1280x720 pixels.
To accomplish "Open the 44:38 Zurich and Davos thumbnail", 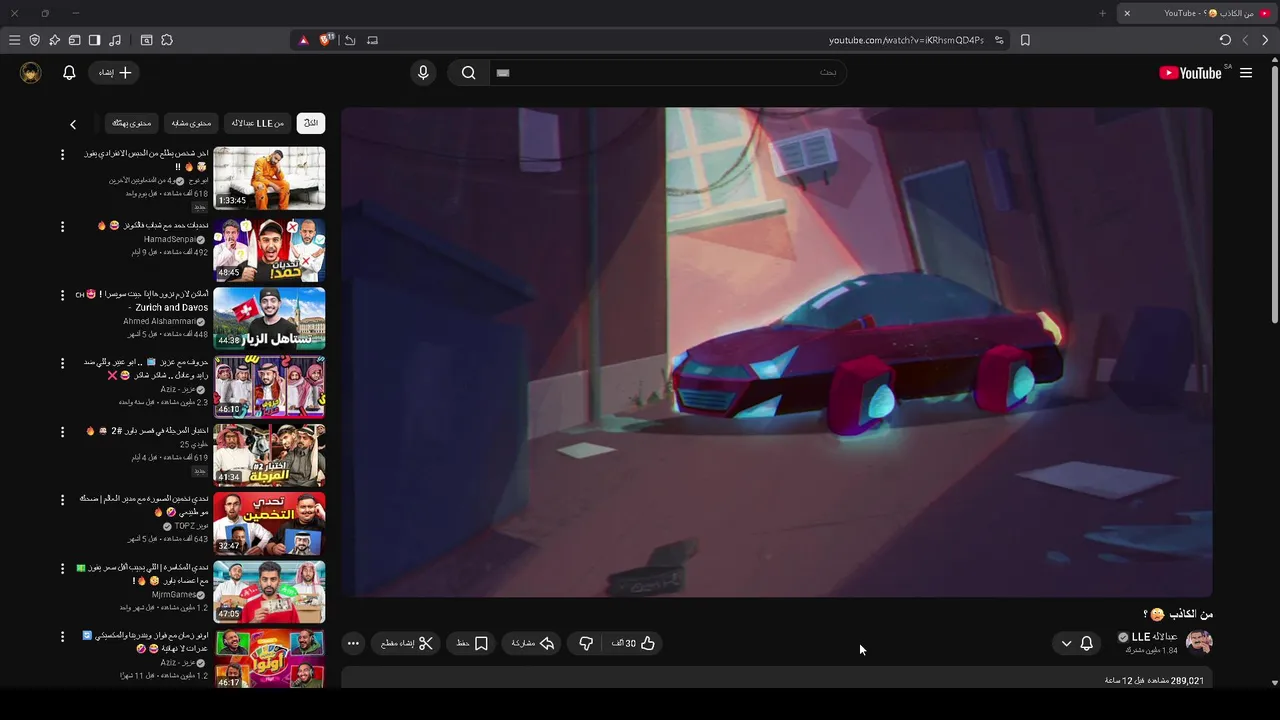I will 269,318.
